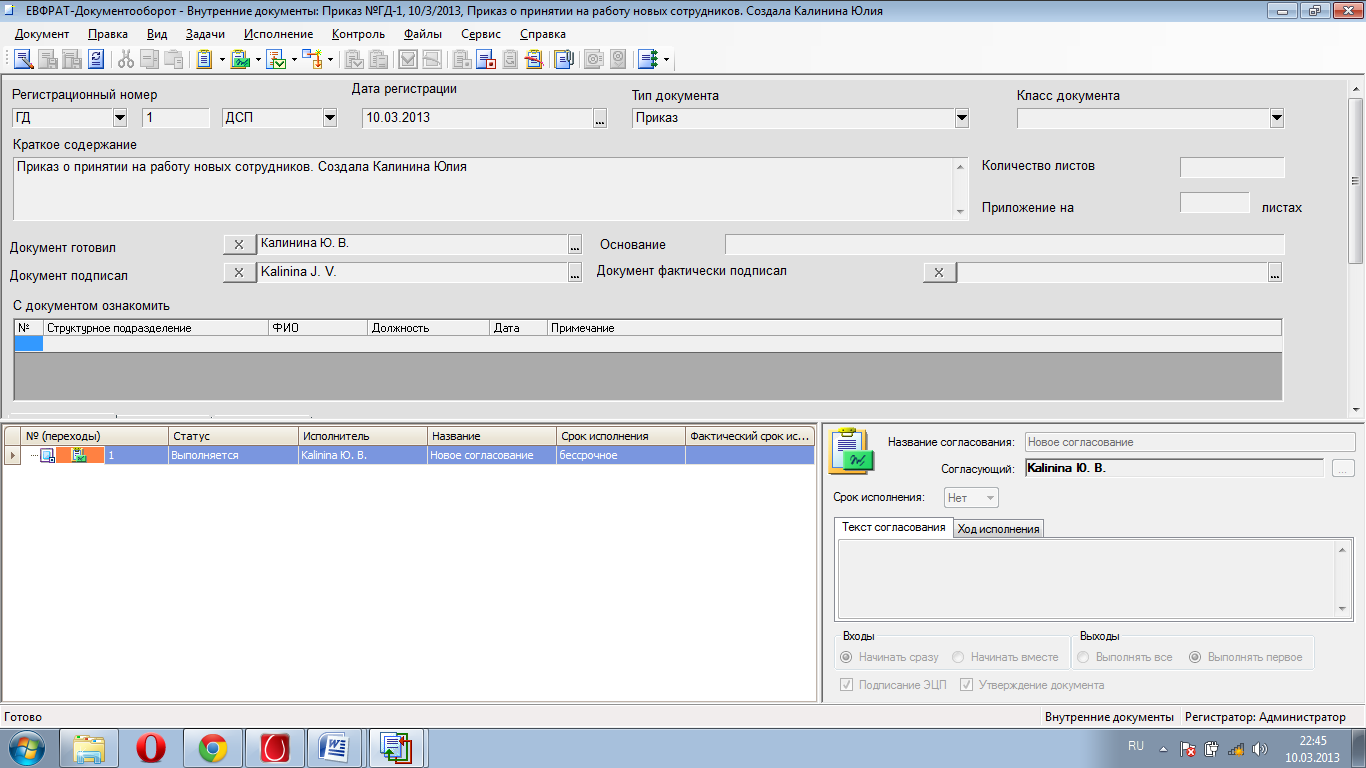Click the approval task icon in row 1
1366x768 pixels.
79,455
